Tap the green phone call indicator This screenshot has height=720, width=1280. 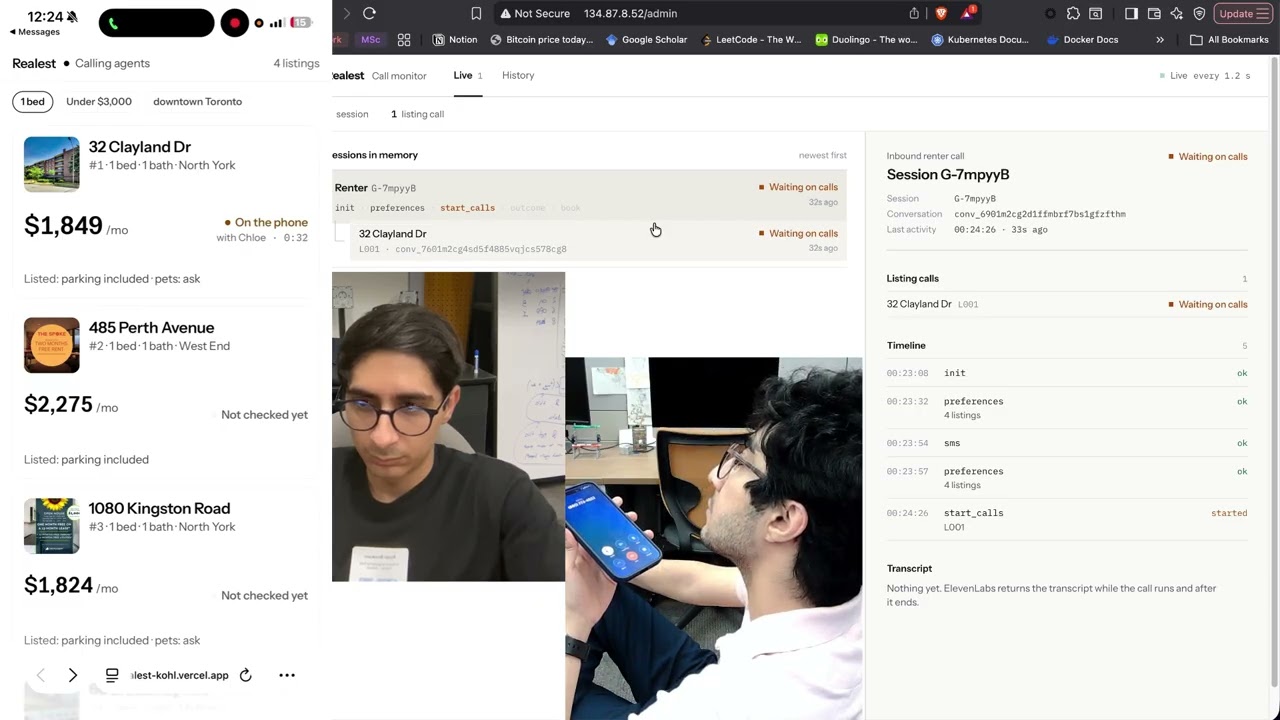click(113, 22)
